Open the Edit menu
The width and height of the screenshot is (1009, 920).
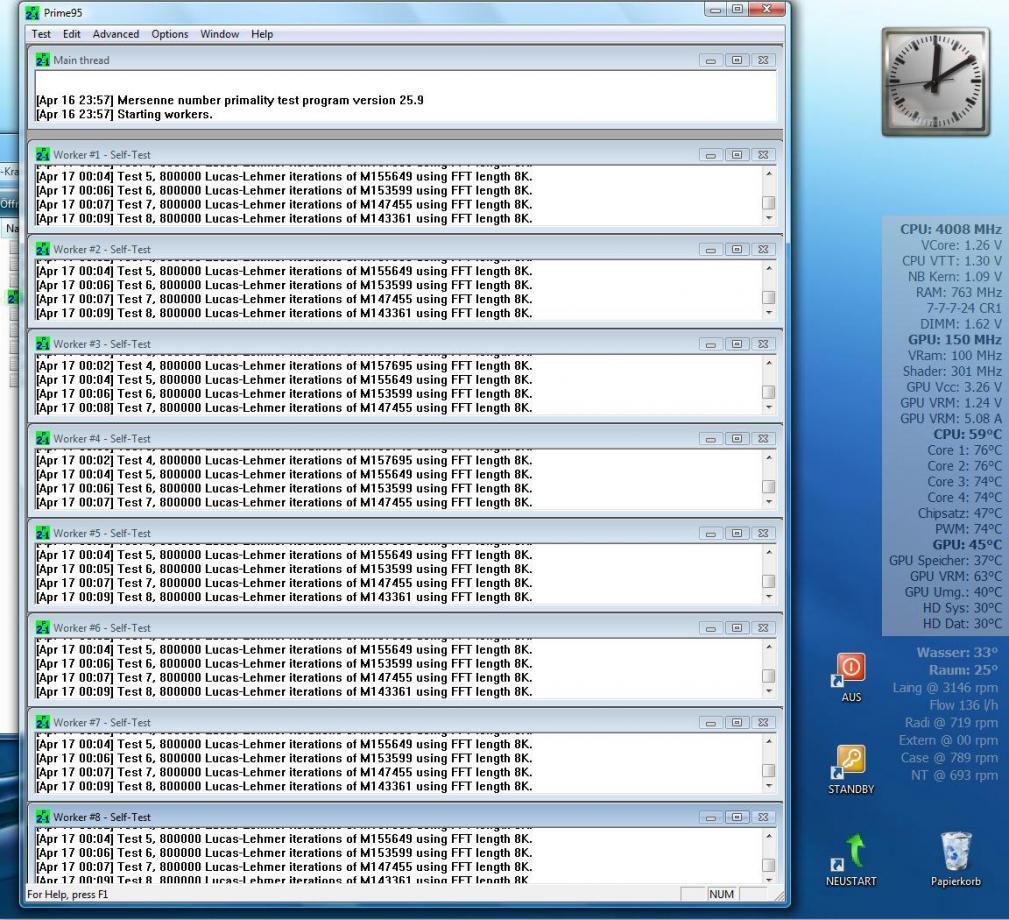pos(71,34)
